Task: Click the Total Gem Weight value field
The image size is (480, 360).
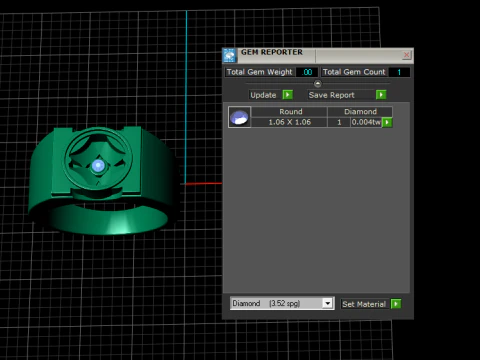Action: tap(307, 72)
